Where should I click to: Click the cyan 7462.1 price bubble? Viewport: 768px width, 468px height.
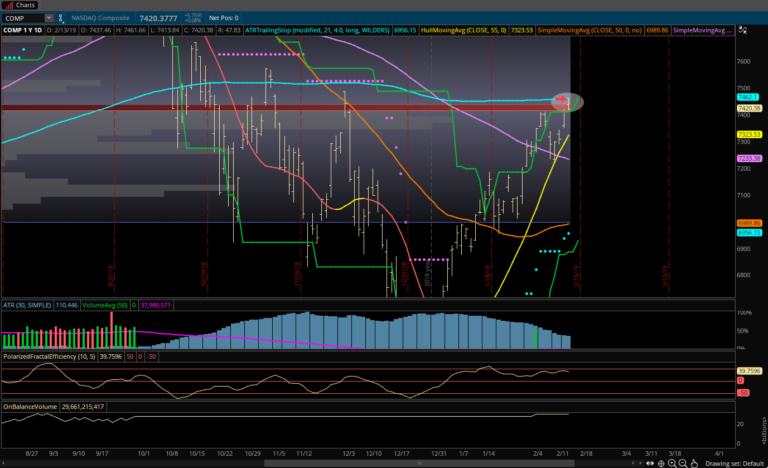point(750,98)
